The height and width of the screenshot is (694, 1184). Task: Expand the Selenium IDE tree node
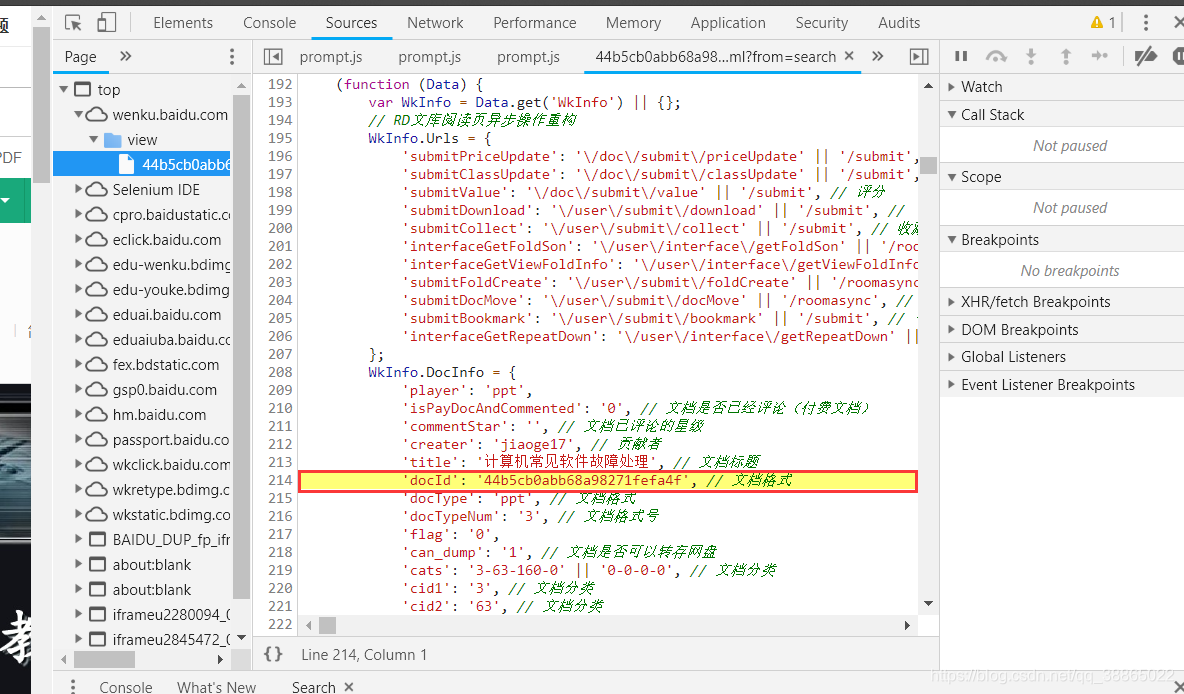79,189
